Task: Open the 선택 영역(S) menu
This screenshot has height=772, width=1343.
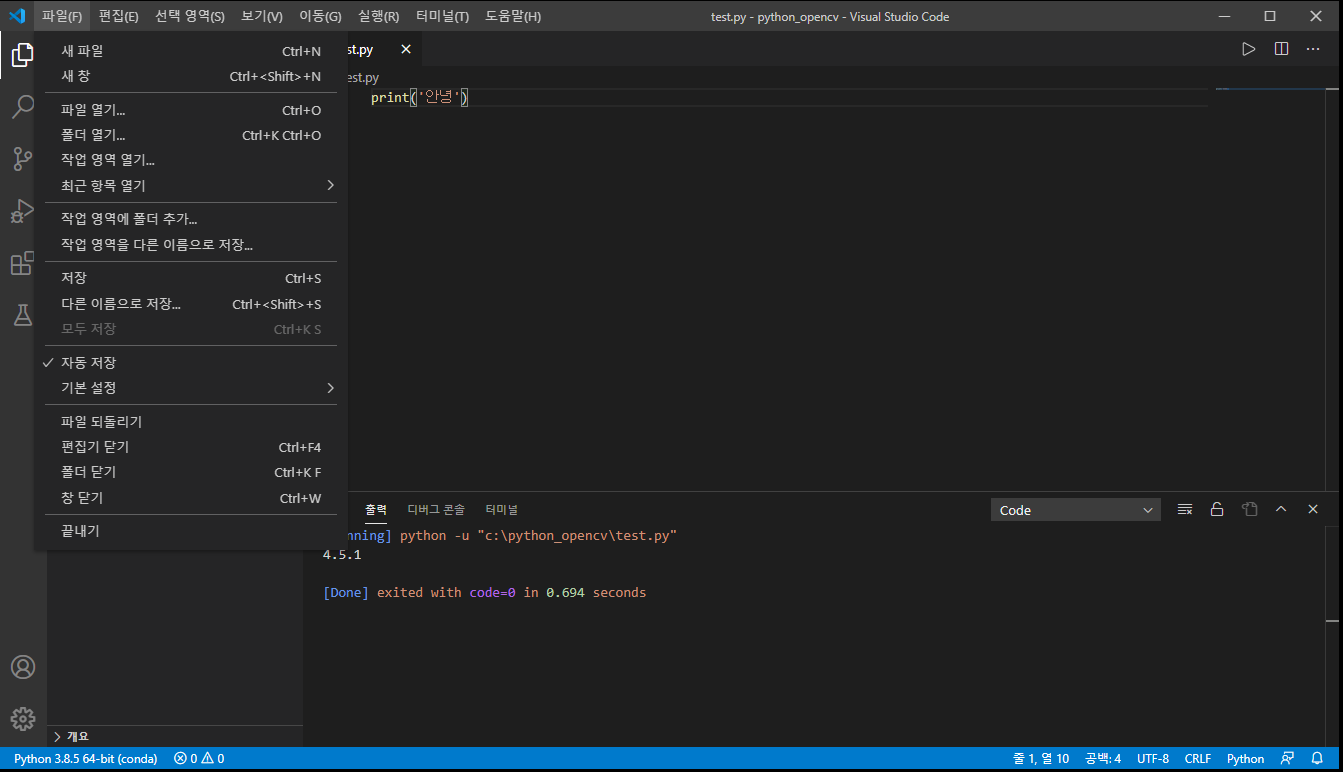Action: point(190,16)
